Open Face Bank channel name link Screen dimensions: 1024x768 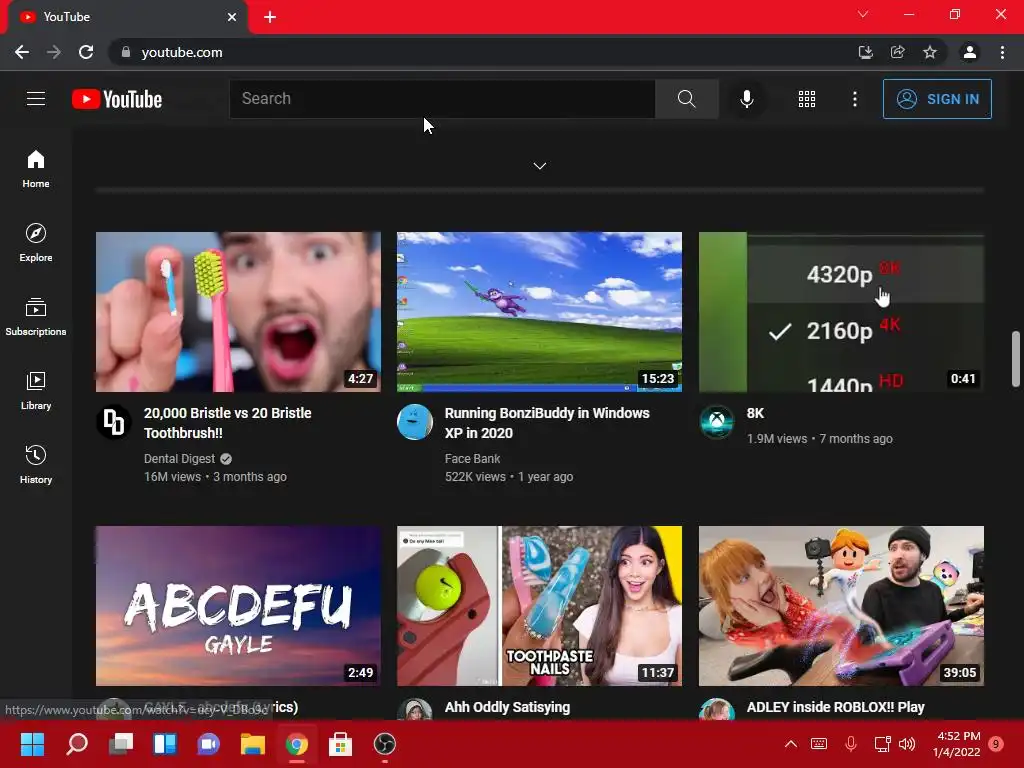coord(472,458)
